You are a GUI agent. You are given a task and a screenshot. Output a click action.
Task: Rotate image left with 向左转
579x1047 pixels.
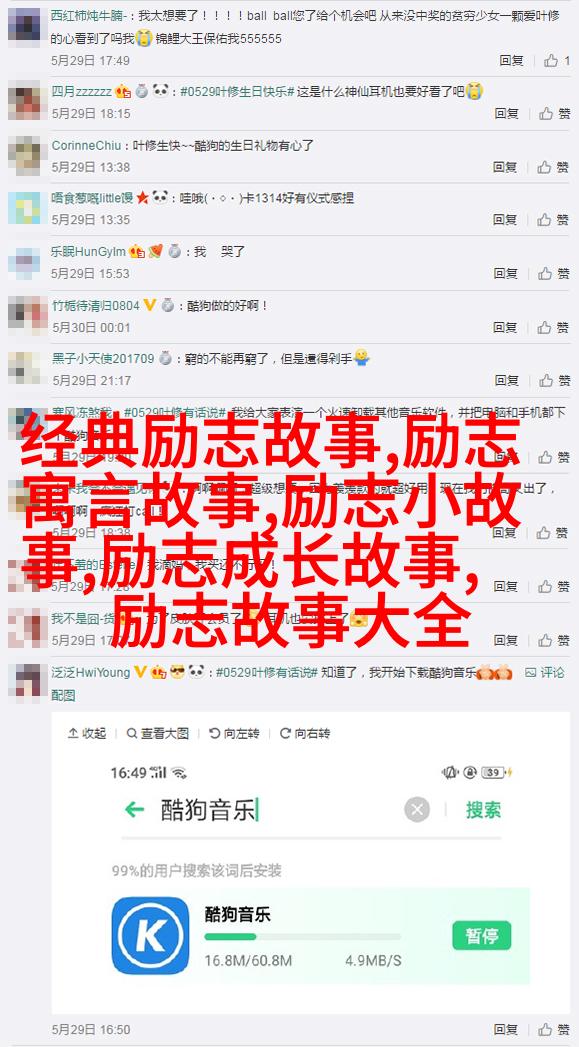click(234, 733)
